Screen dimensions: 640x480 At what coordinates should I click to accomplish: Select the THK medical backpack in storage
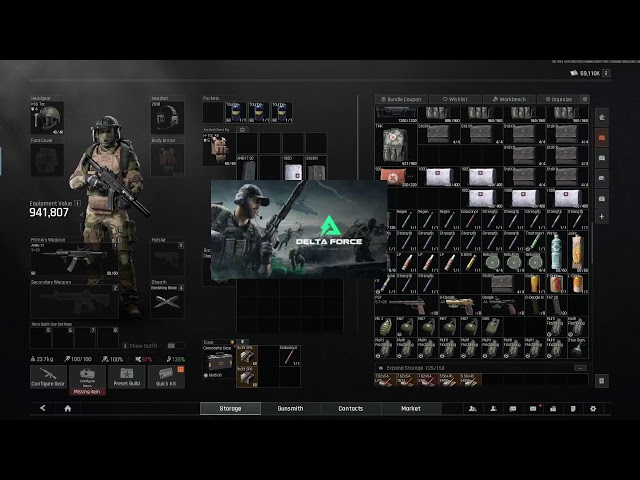pos(396,144)
